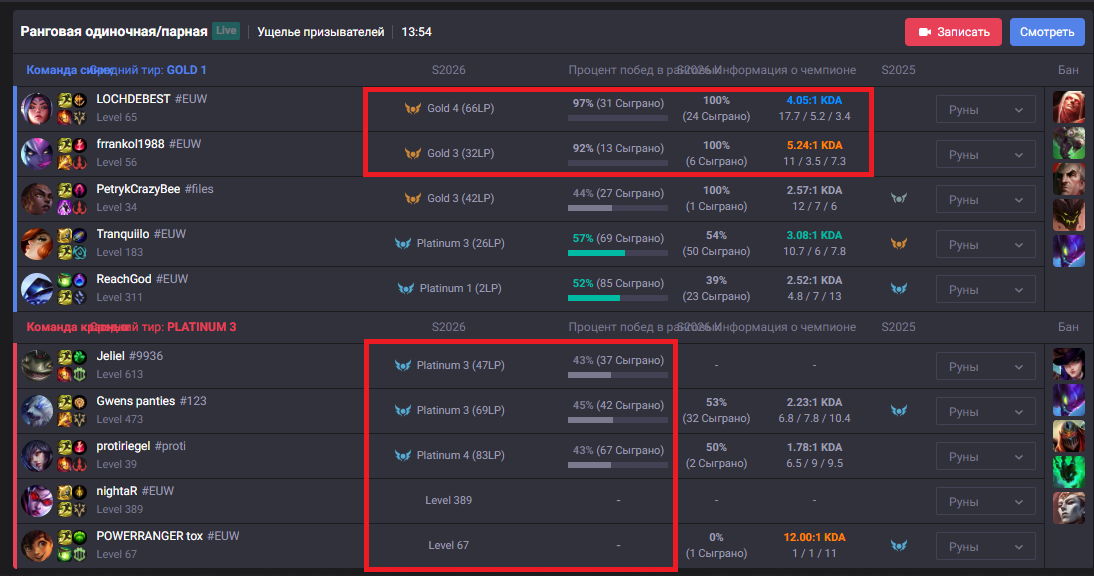Click POWERRANGER tox champion portrait icon
The width and height of the screenshot is (1094, 576).
pyautogui.click(x=37, y=545)
